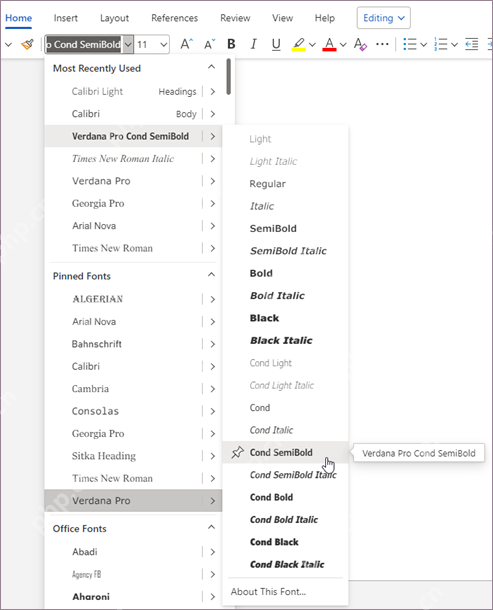Collapse Most Recently Used section
This screenshot has width=493, height=610.
tap(211, 67)
